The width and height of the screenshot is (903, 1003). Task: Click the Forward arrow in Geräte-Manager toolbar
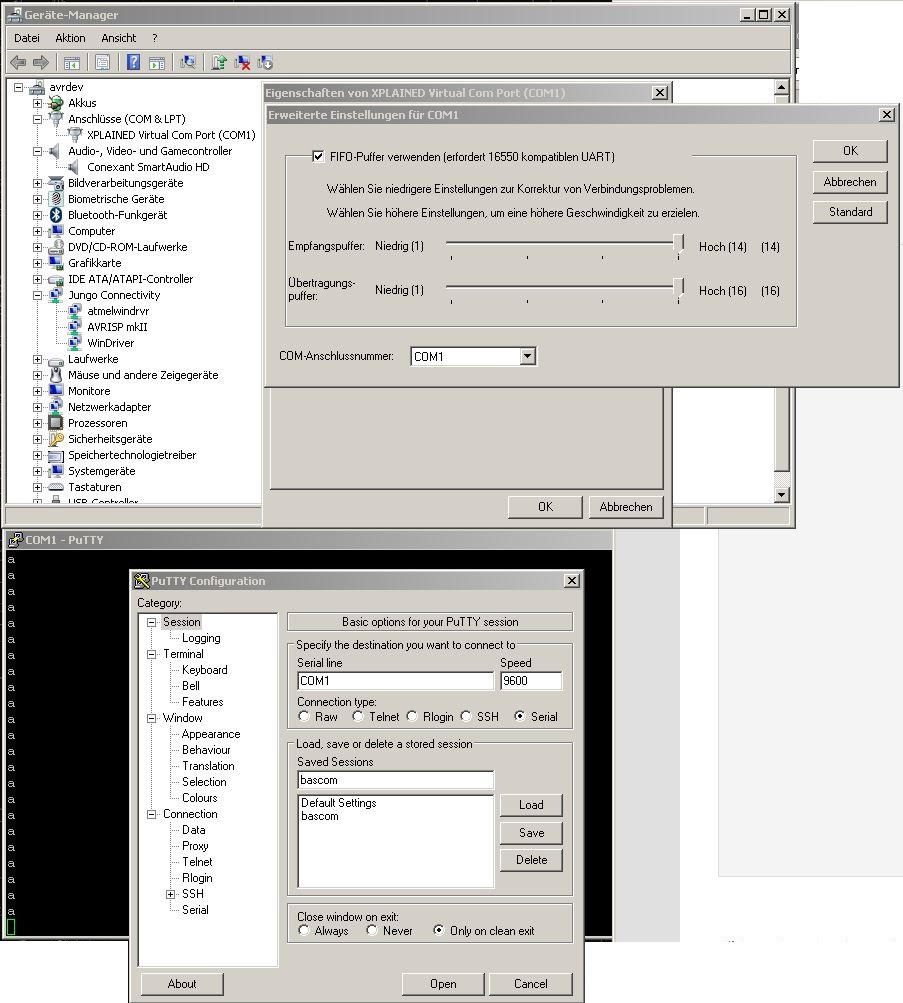(x=41, y=62)
